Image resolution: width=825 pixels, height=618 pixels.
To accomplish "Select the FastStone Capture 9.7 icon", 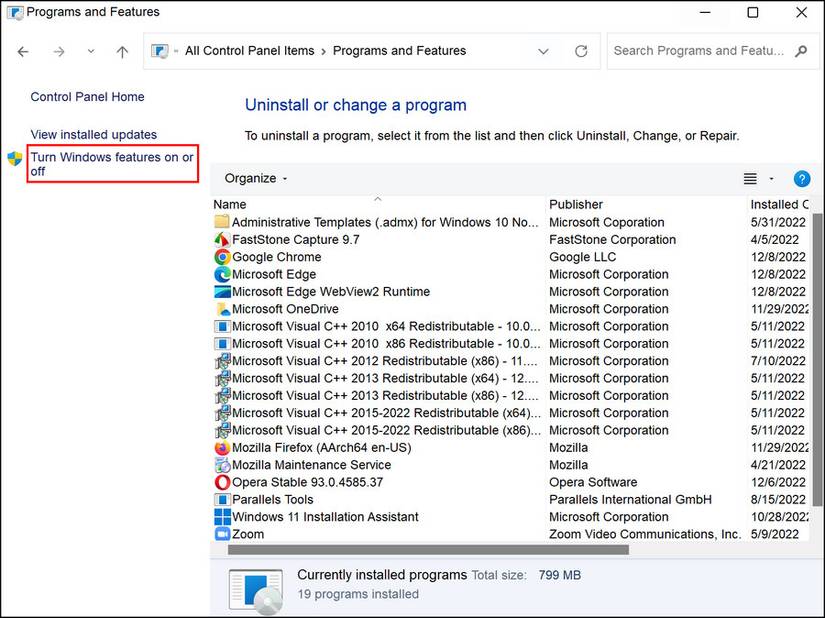I will click(x=222, y=239).
